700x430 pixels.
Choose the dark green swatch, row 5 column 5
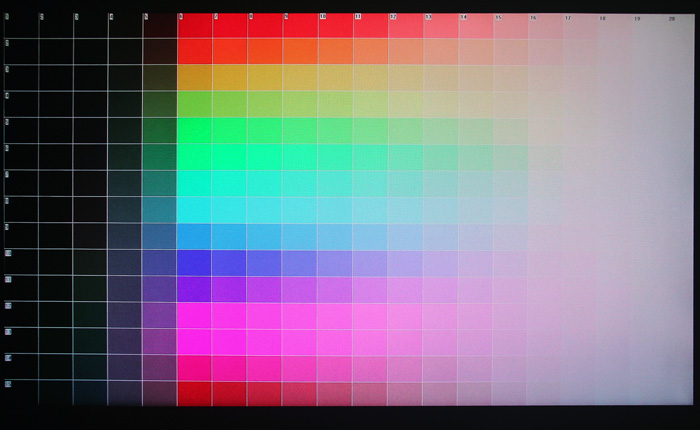(160, 130)
